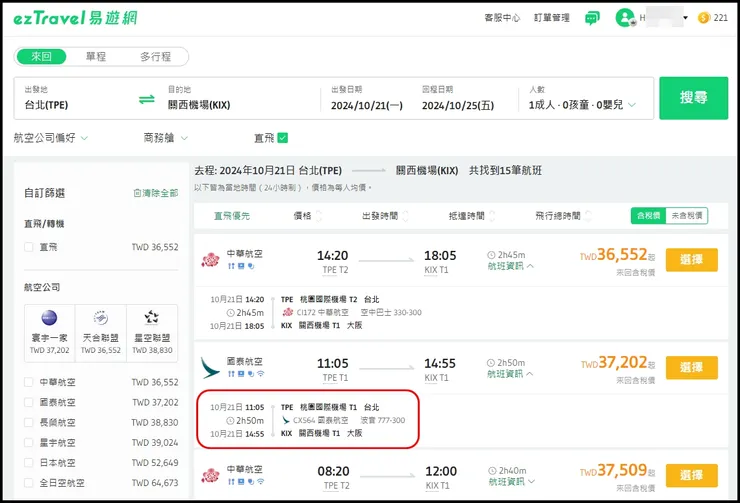
Task: Select the TWD 36,552 flight
Action: [691, 260]
